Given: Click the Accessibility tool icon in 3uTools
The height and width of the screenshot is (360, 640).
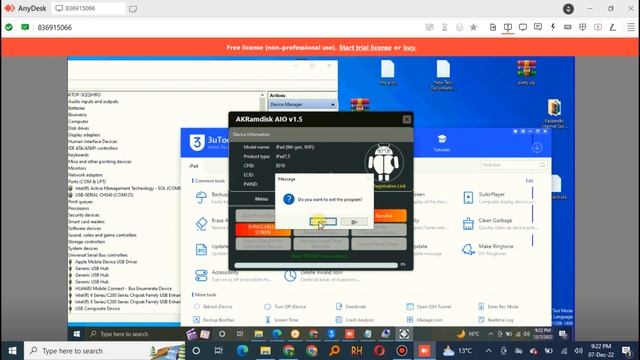Looking at the screenshot, I should coord(201,276).
